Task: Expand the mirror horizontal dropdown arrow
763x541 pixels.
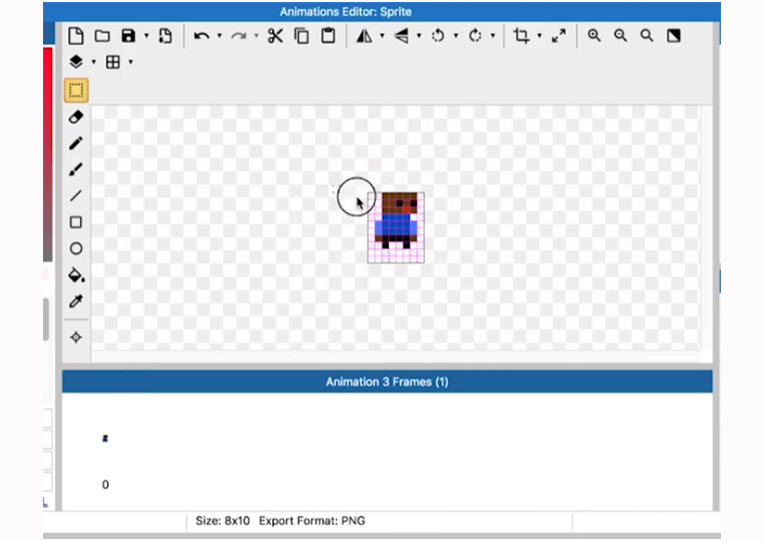Action: tap(382, 36)
